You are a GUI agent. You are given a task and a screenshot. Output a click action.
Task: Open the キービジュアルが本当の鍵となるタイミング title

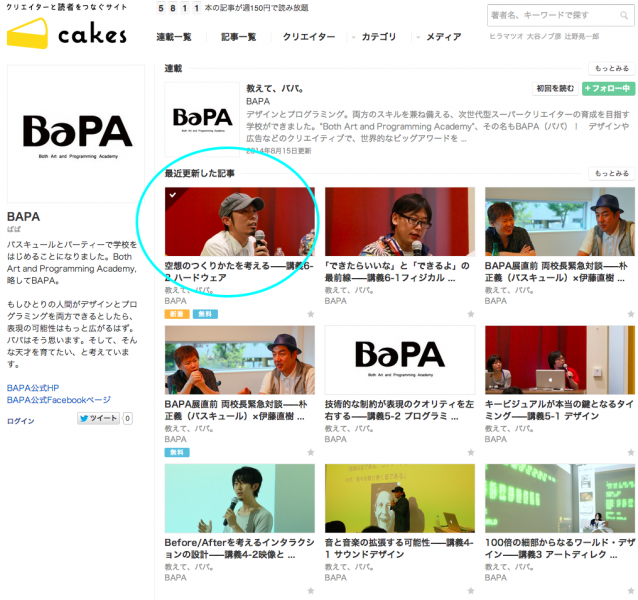point(559,410)
